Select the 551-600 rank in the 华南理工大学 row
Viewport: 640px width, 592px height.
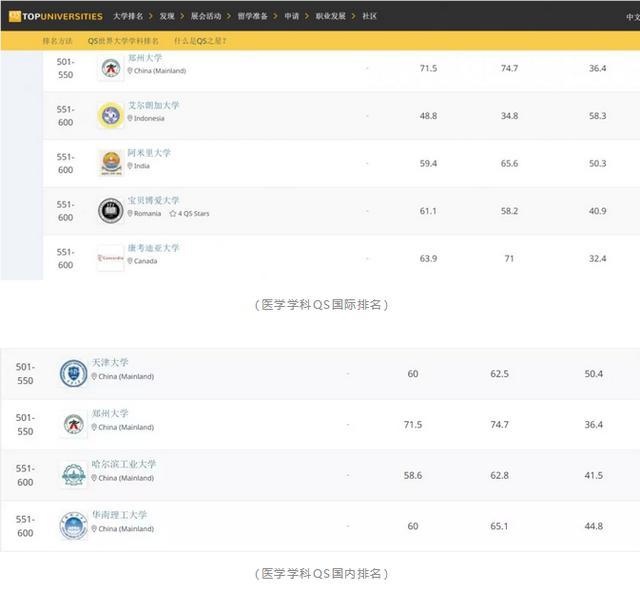pyautogui.click(x=25, y=526)
